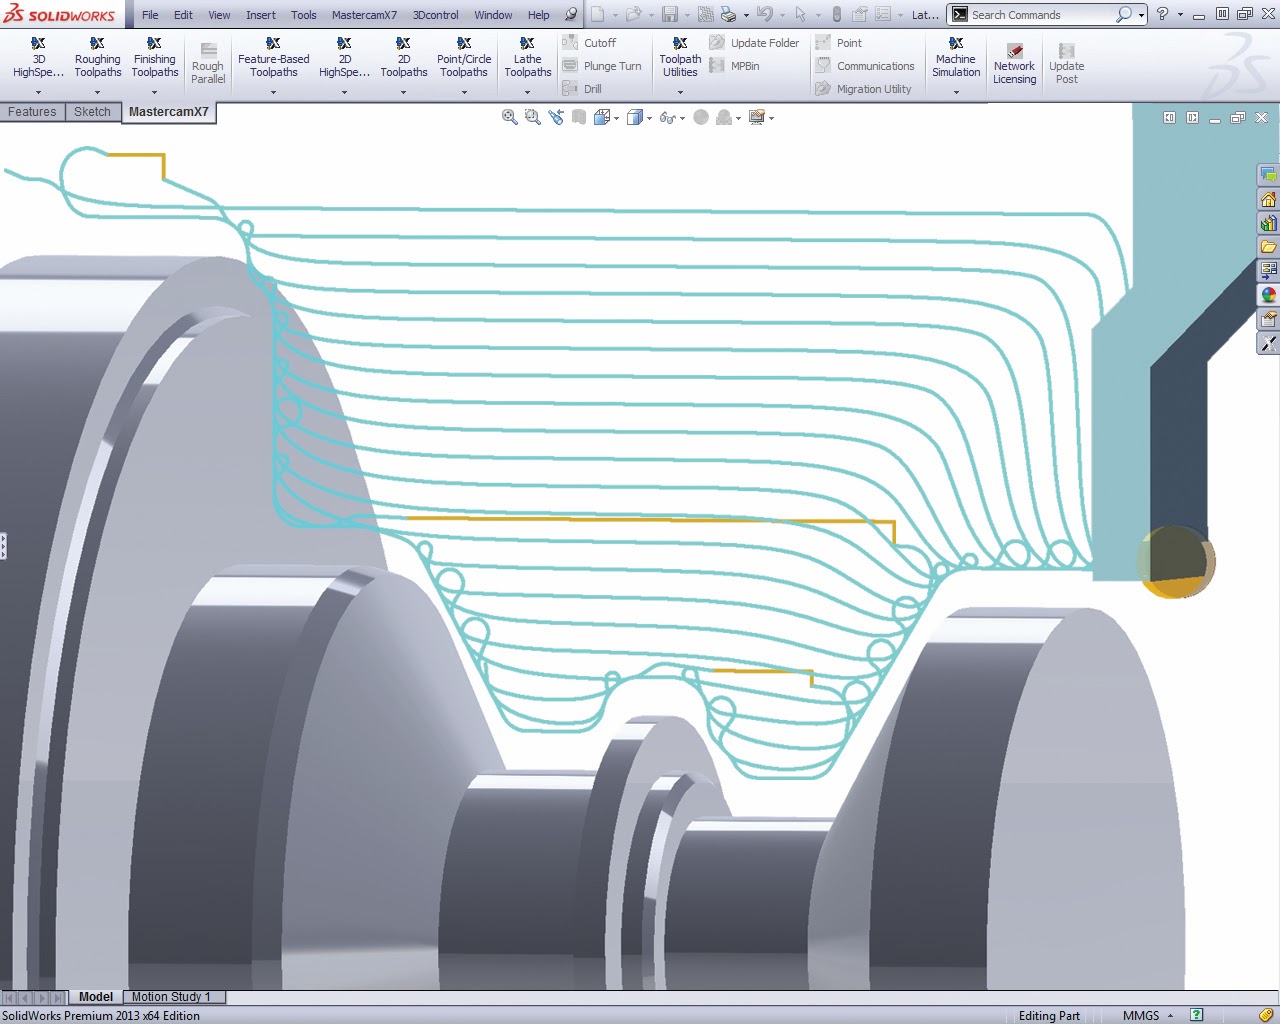Click the Machine Simulation button
This screenshot has width=1280, height=1024.
[956, 58]
